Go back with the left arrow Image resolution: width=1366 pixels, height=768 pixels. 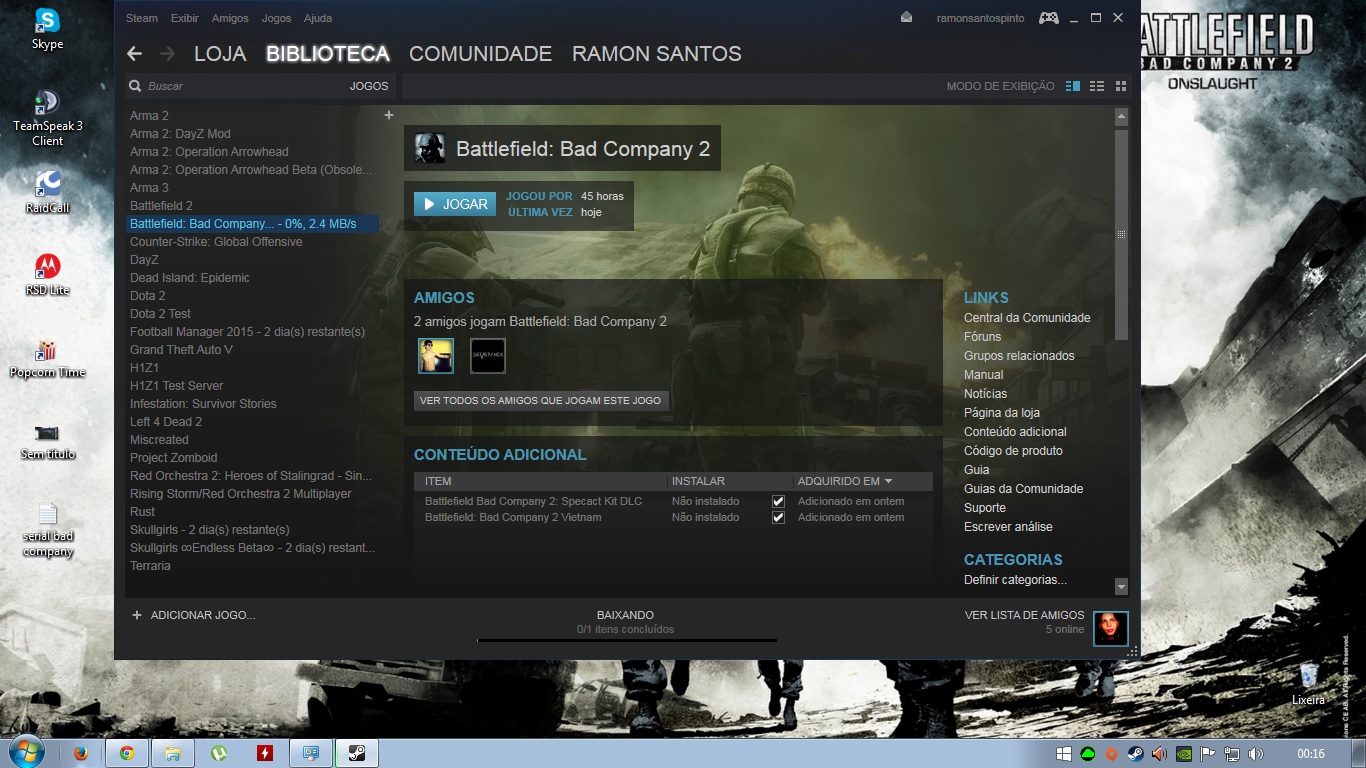click(x=135, y=54)
